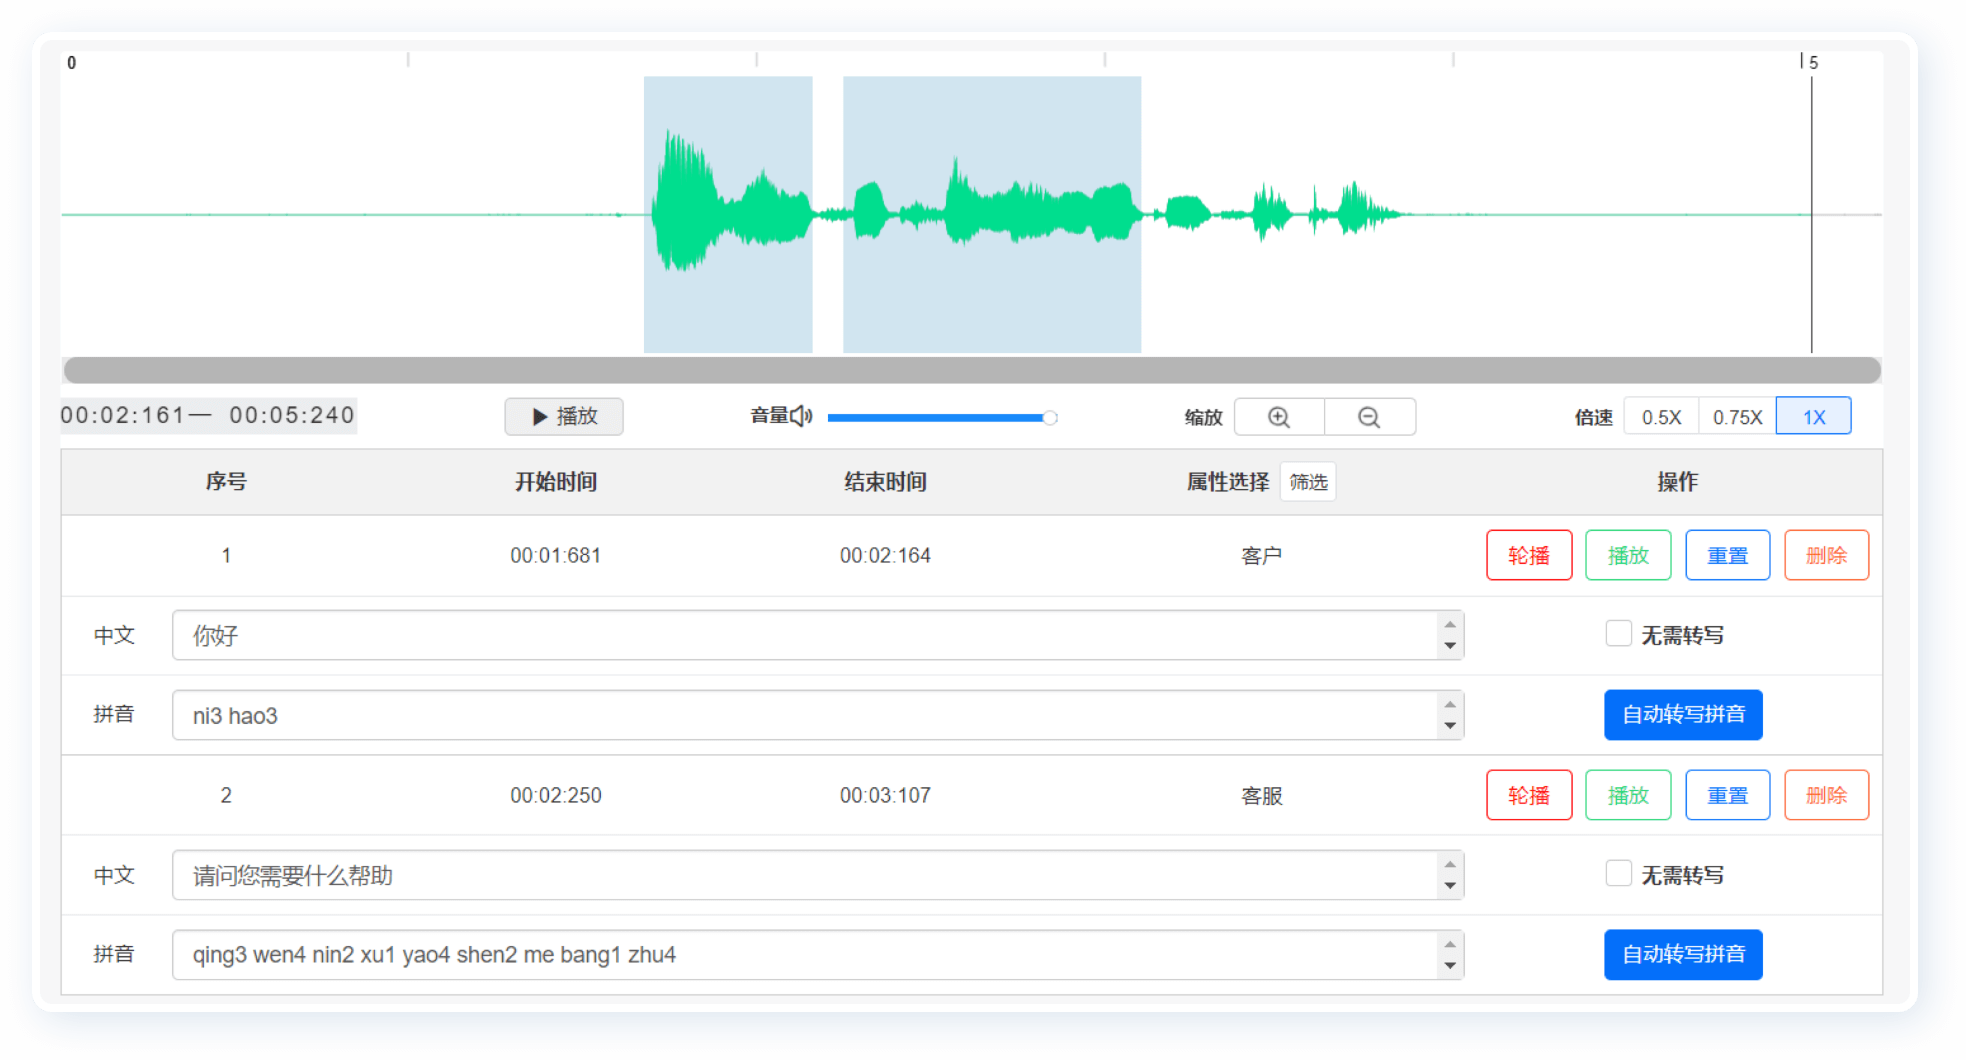This screenshot has height=1060, width=1966.
Task: Click 轮播 loop button for segment 1
Action: point(1528,555)
